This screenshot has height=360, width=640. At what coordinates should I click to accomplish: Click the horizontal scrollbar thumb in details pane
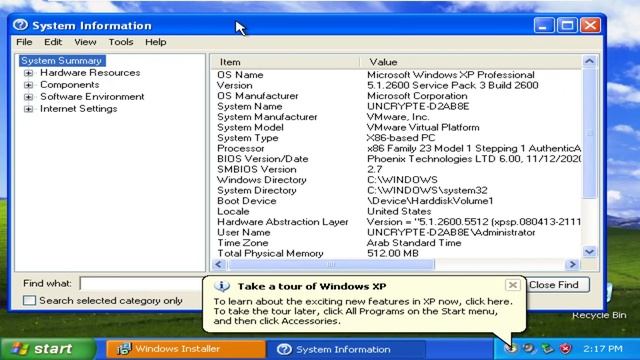click(331, 264)
